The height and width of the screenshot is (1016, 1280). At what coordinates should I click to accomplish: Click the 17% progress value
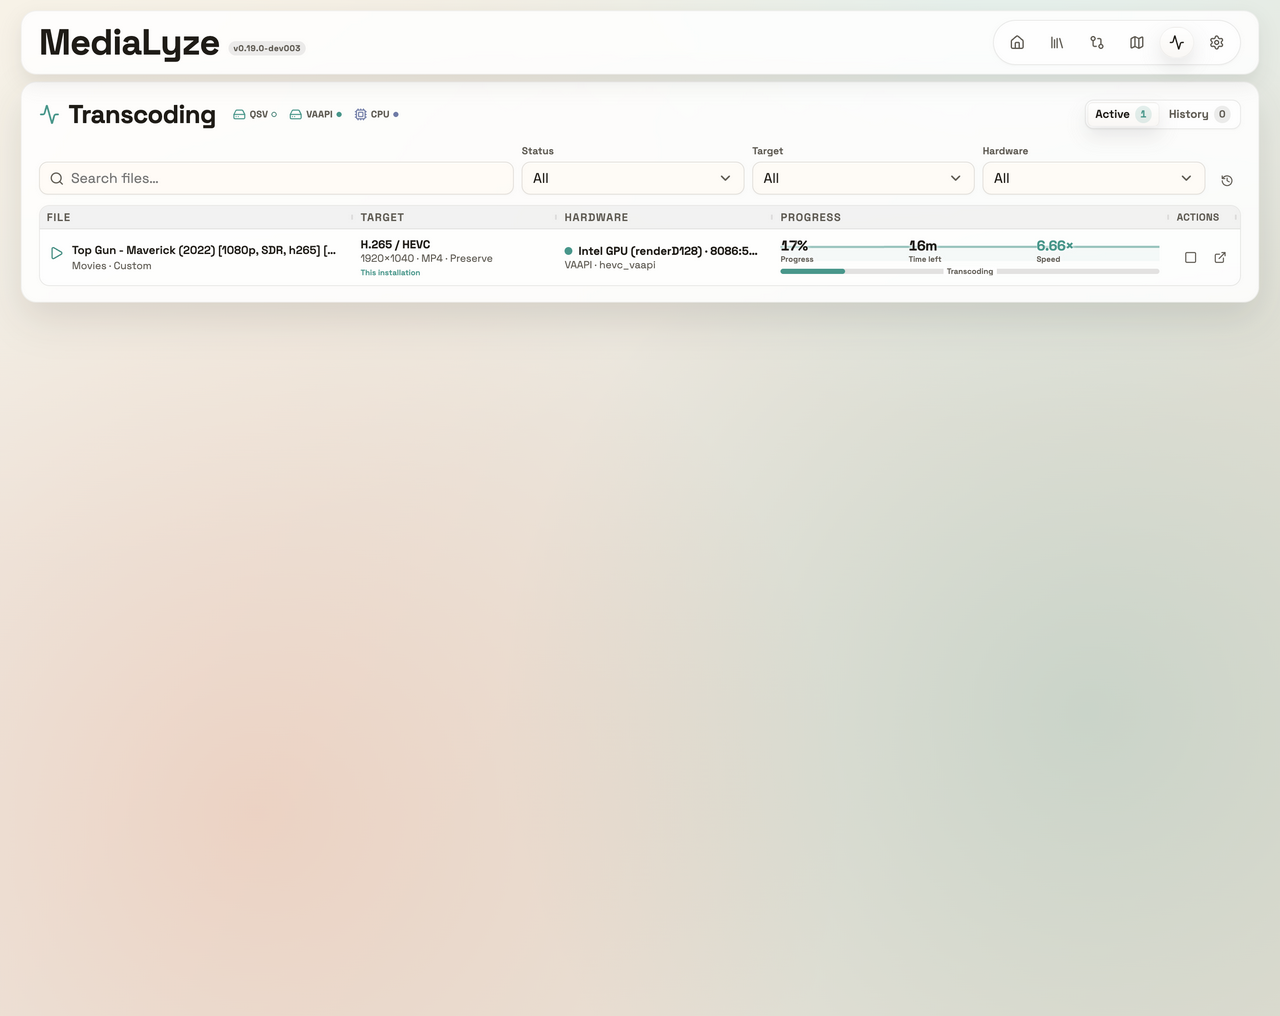point(795,246)
